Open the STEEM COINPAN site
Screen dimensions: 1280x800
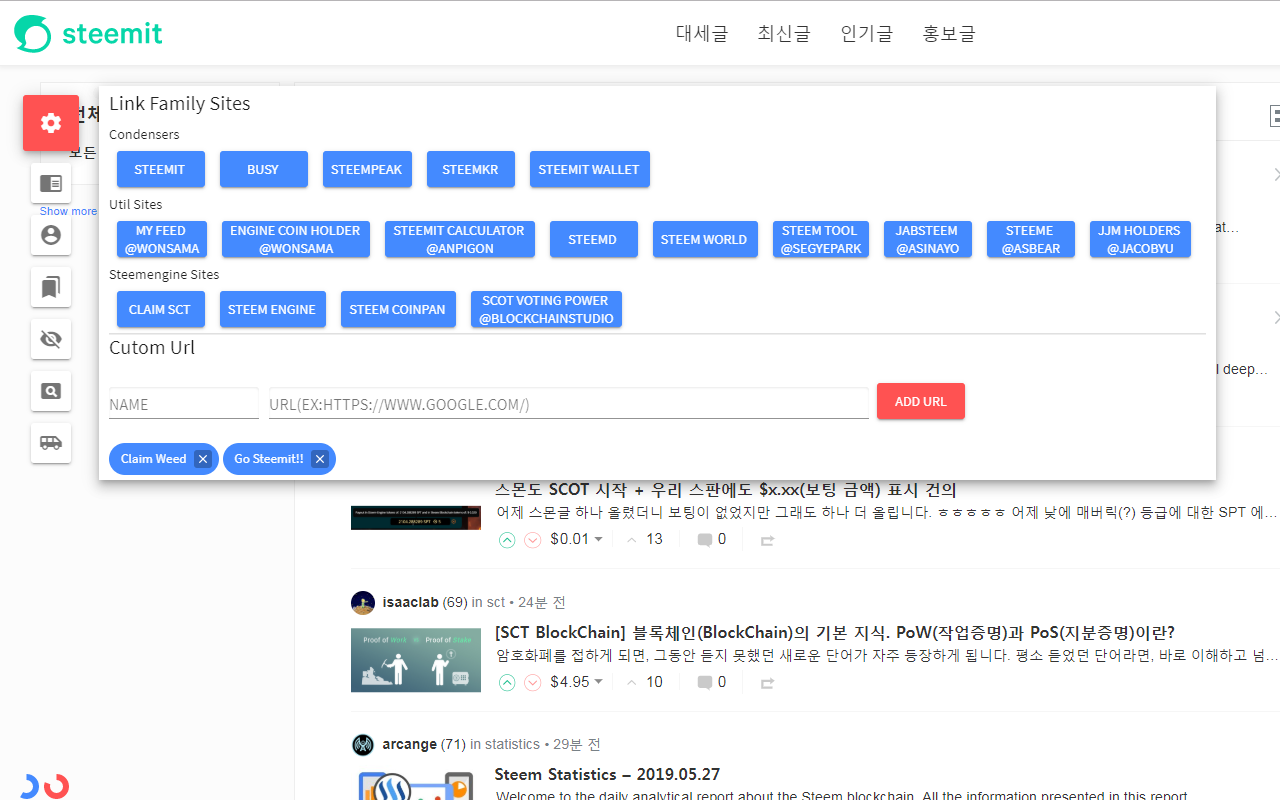tap(398, 309)
